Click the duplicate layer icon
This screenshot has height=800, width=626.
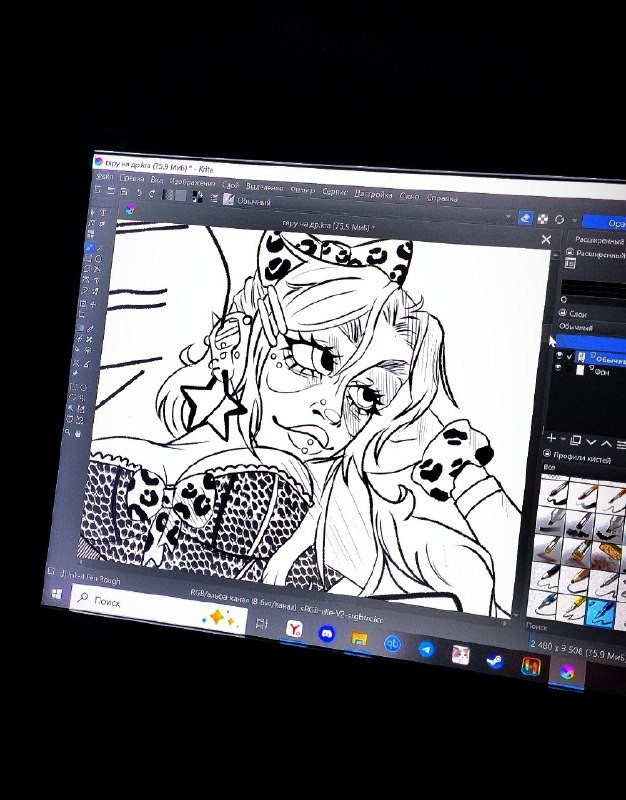click(576, 440)
